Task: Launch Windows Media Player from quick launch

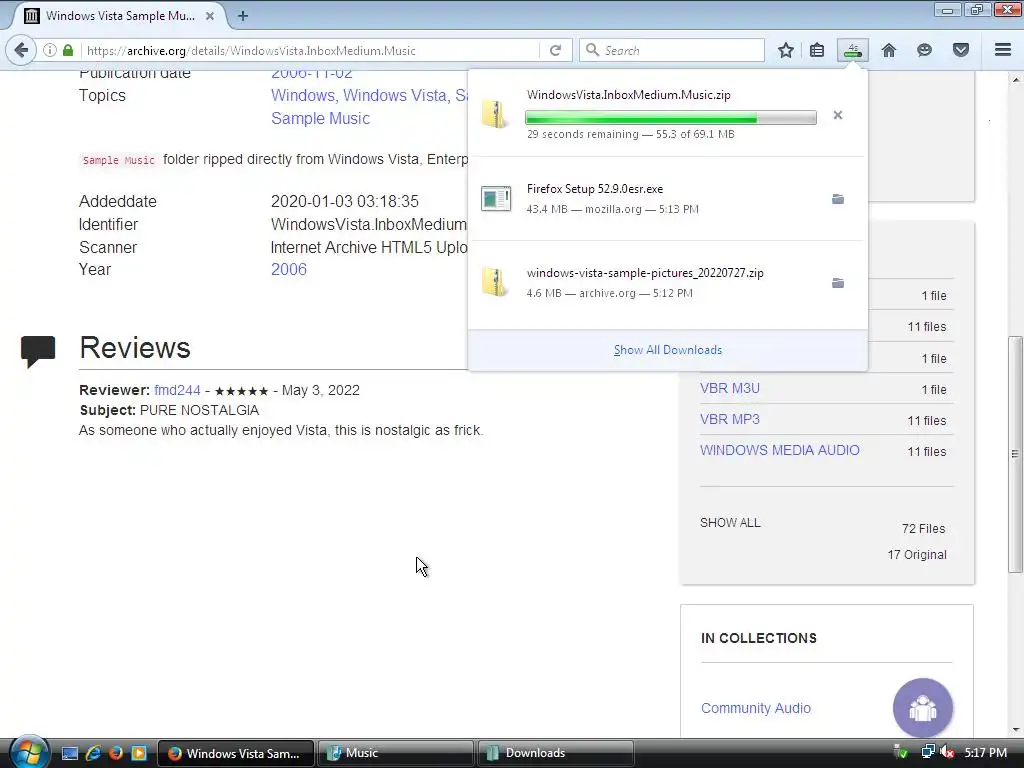Action: [139, 753]
